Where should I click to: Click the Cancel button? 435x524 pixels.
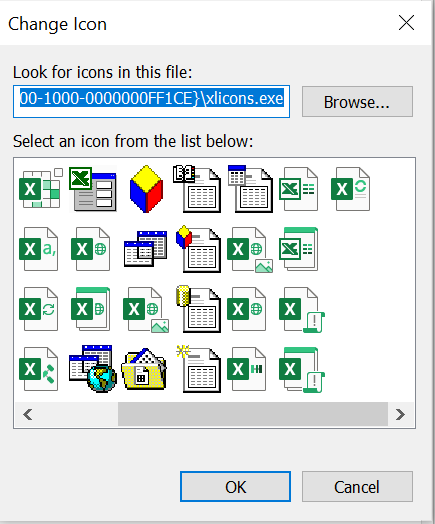pyautogui.click(x=357, y=487)
